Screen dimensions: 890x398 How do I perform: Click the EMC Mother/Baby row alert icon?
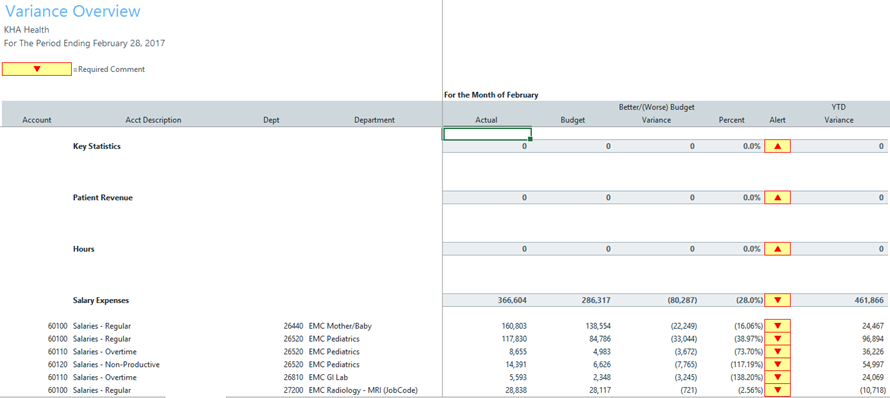pos(778,326)
